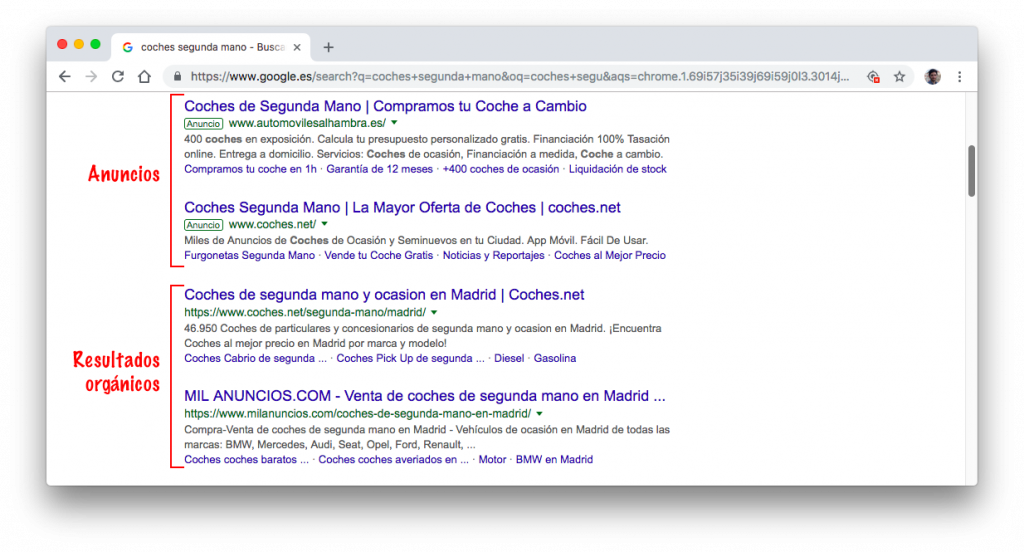Image resolution: width=1024 pixels, height=552 pixels.
Task: Click the 'Motor' sitelink
Action: [x=492, y=459]
